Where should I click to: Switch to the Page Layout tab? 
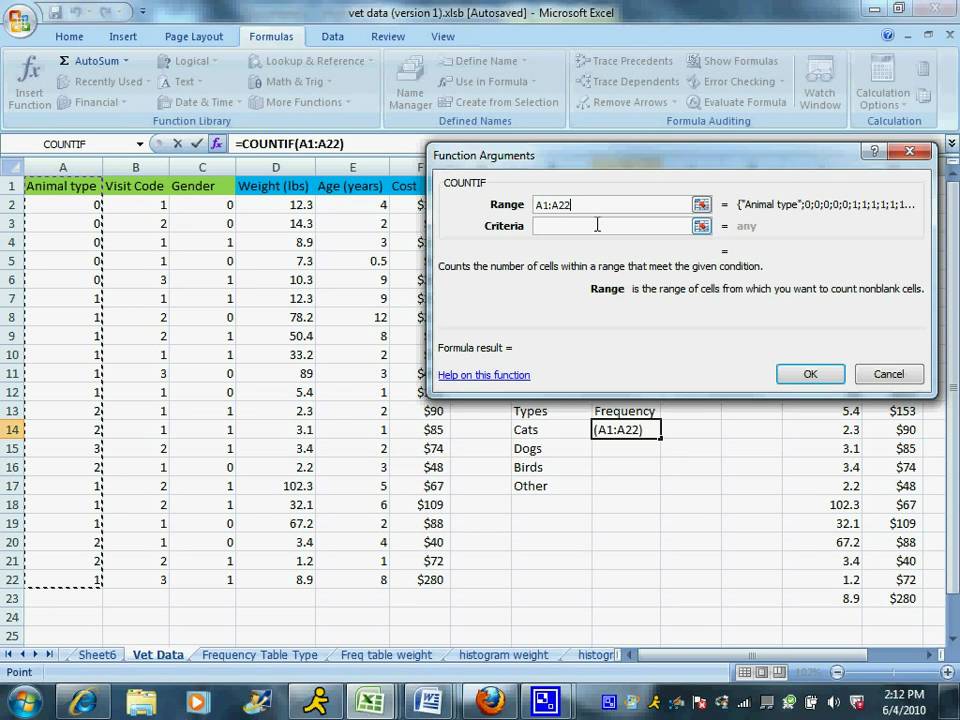(x=193, y=37)
